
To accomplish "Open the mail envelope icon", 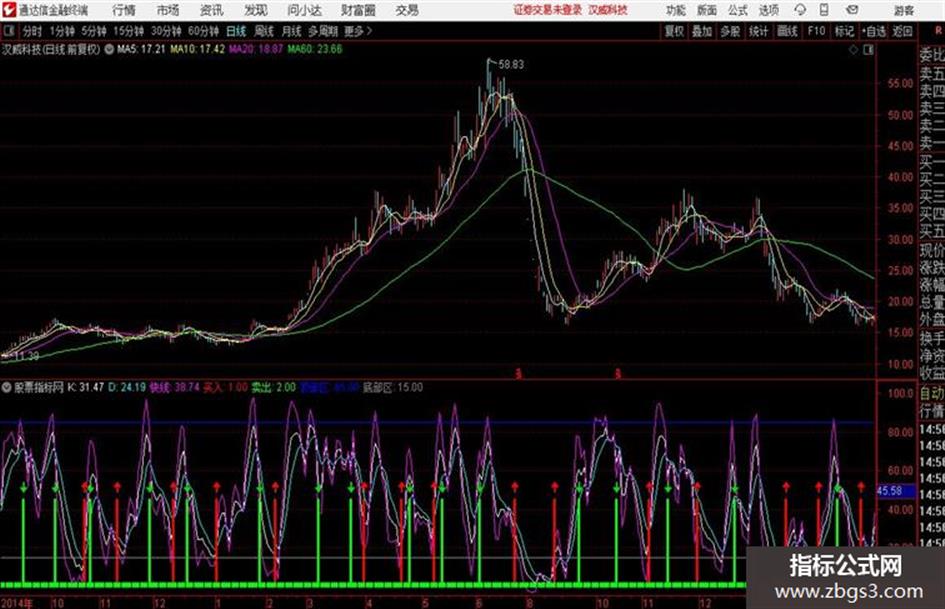I will [852, 10].
